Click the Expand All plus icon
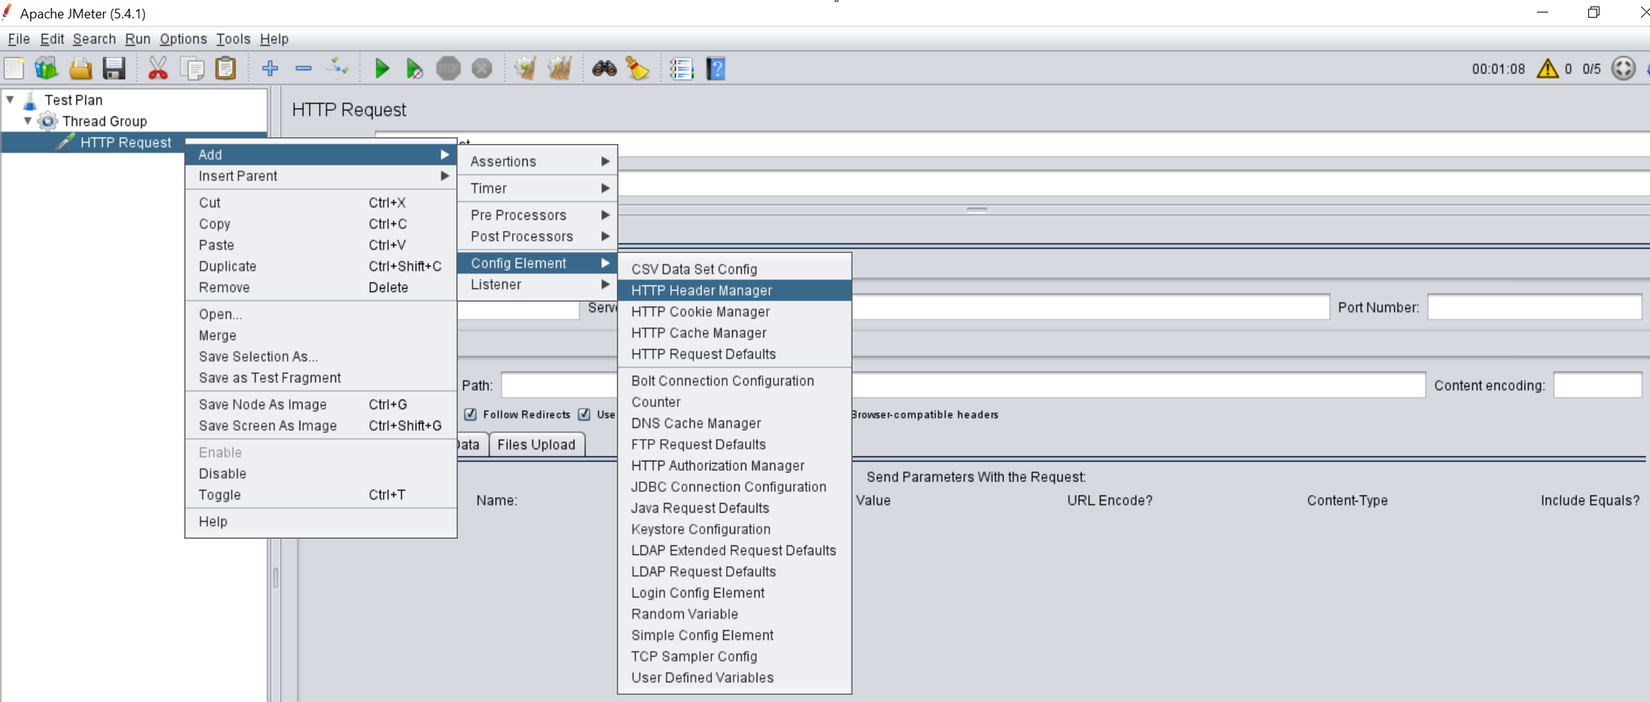1650x702 pixels. click(270, 68)
